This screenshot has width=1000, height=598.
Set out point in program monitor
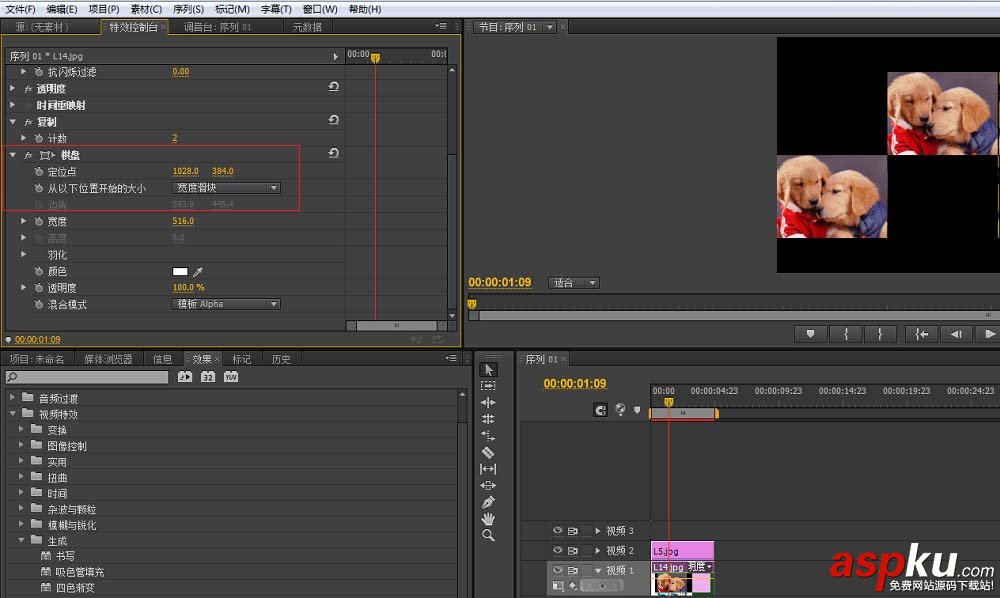[x=880, y=334]
